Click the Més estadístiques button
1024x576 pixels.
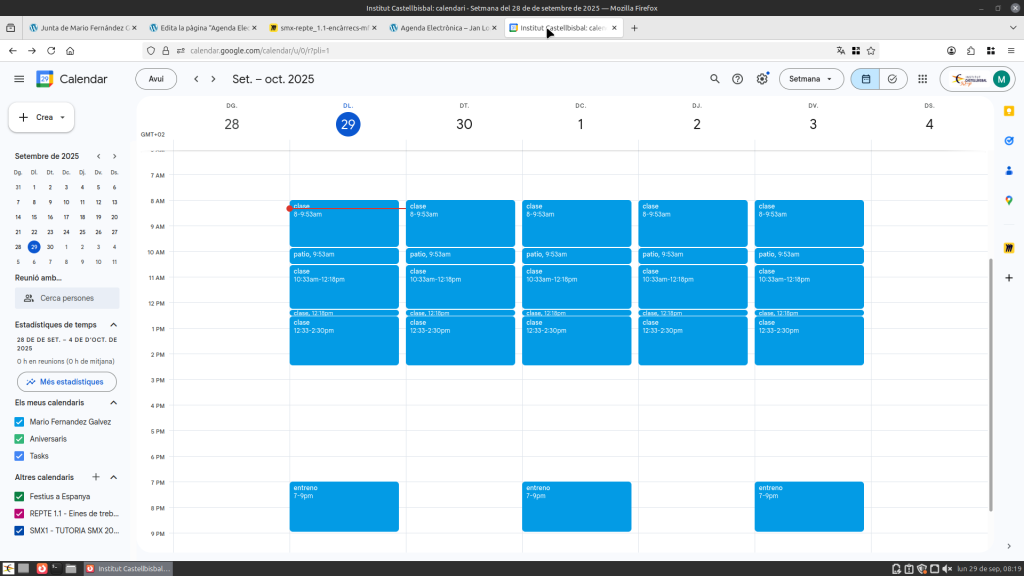pyautogui.click(x=67, y=381)
